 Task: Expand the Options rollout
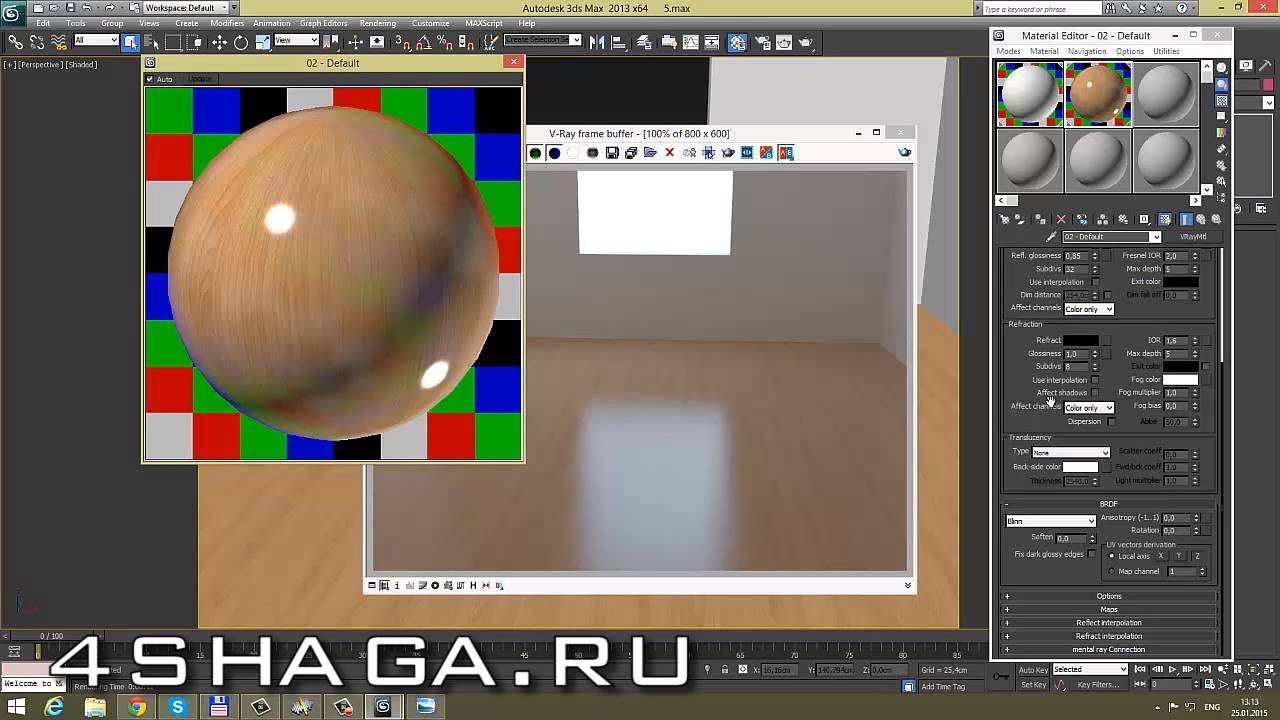coord(1109,596)
